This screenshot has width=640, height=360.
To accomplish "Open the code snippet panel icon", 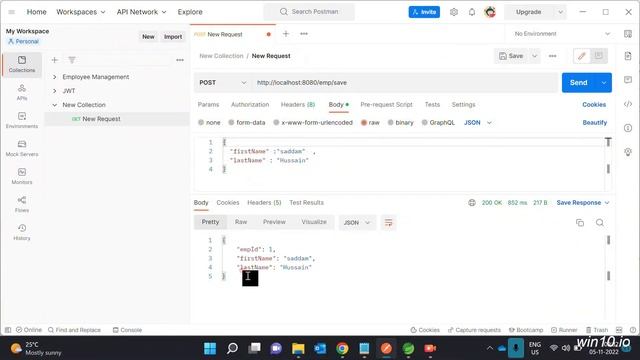I will click(628, 104).
